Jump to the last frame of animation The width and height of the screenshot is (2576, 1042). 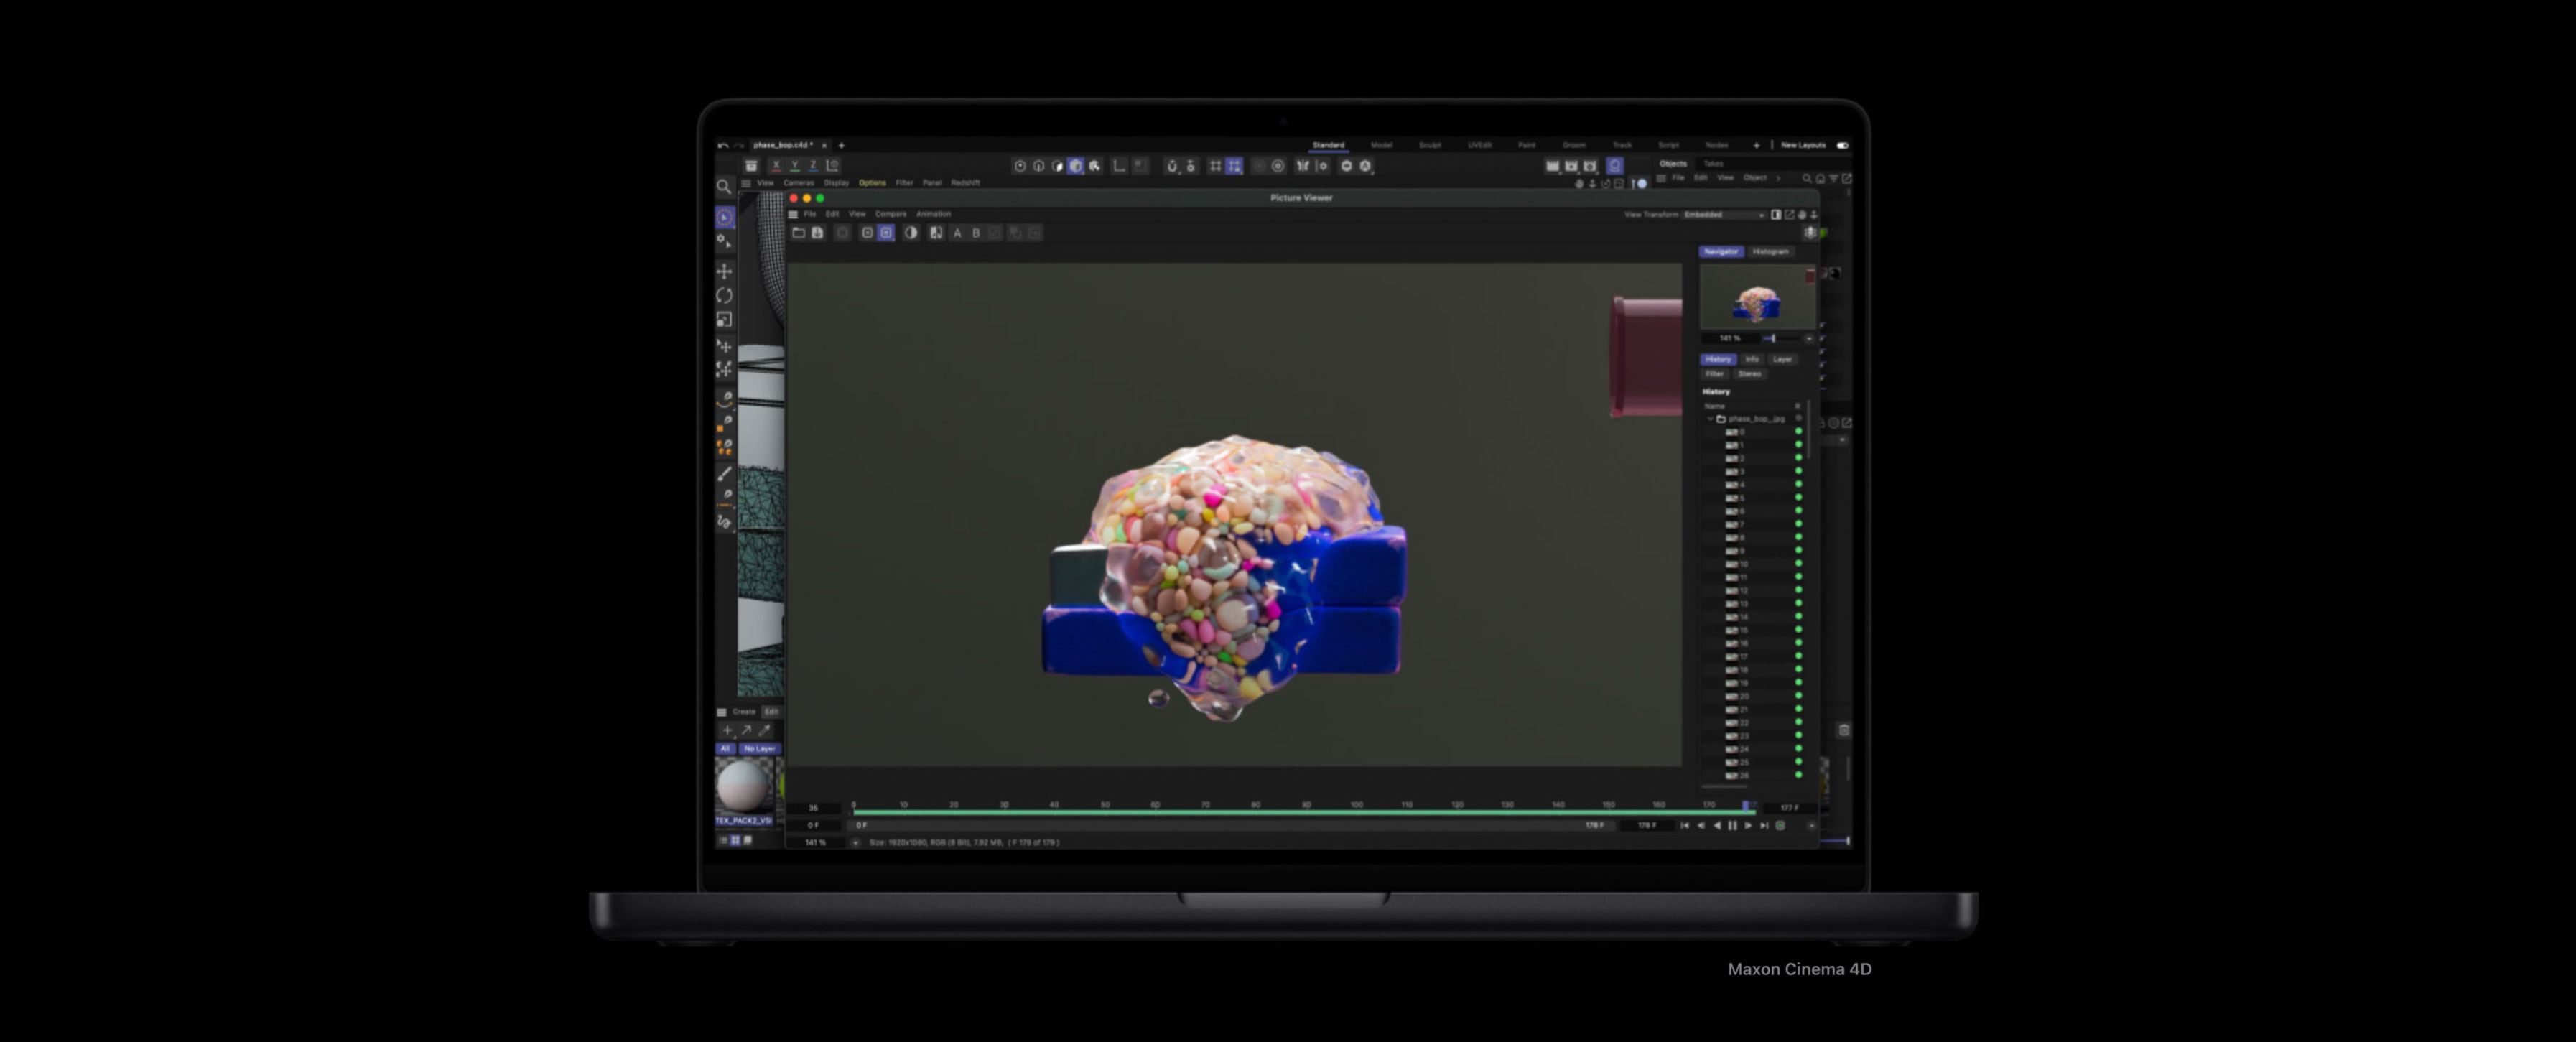[x=1764, y=826]
